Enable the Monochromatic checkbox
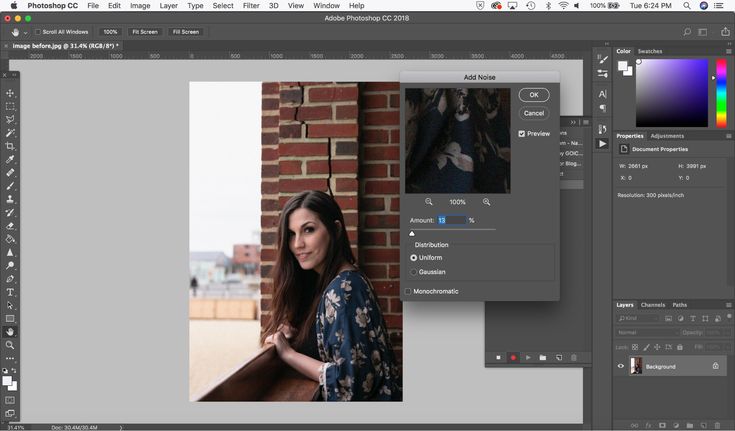735x431 pixels. tap(408, 291)
